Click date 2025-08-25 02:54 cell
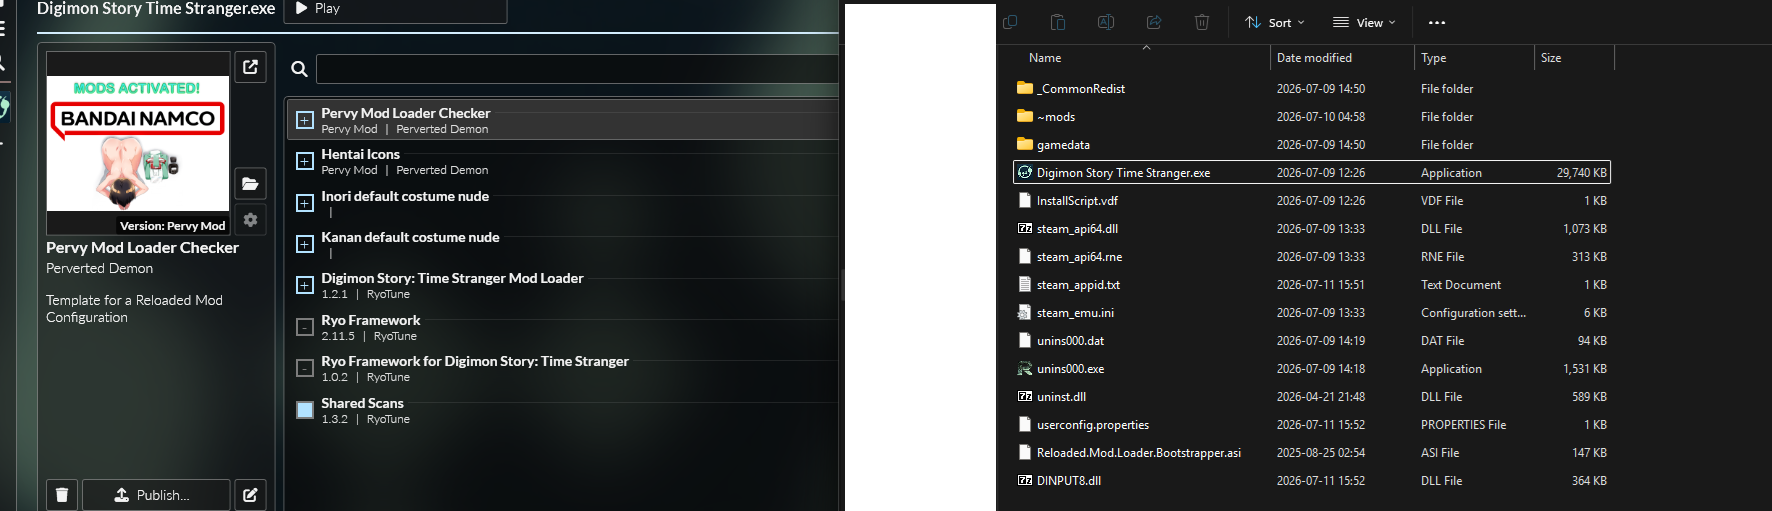Viewport: 1772px width, 511px height. click(x=1320, y=453)
